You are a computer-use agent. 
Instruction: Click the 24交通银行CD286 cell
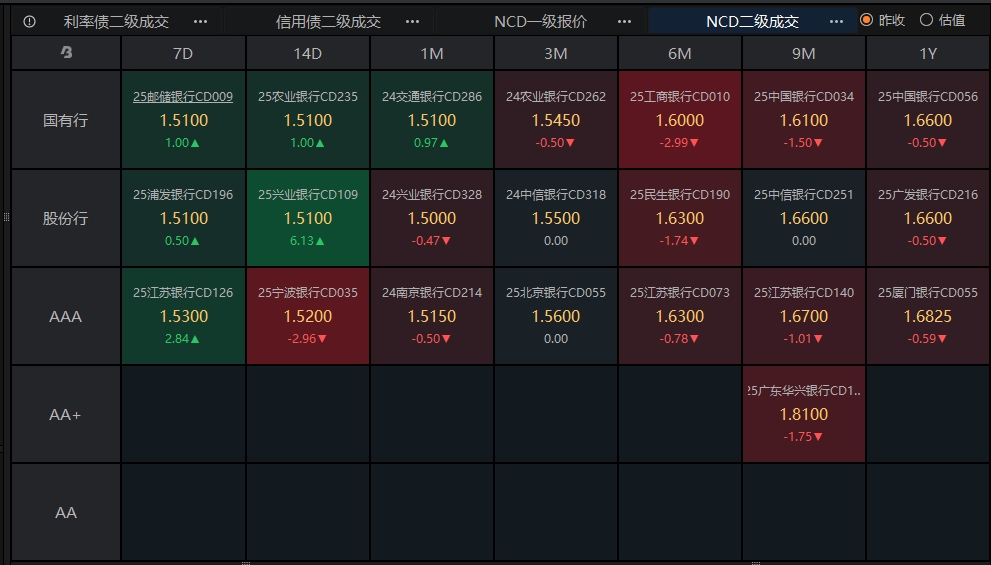point(432,119)
